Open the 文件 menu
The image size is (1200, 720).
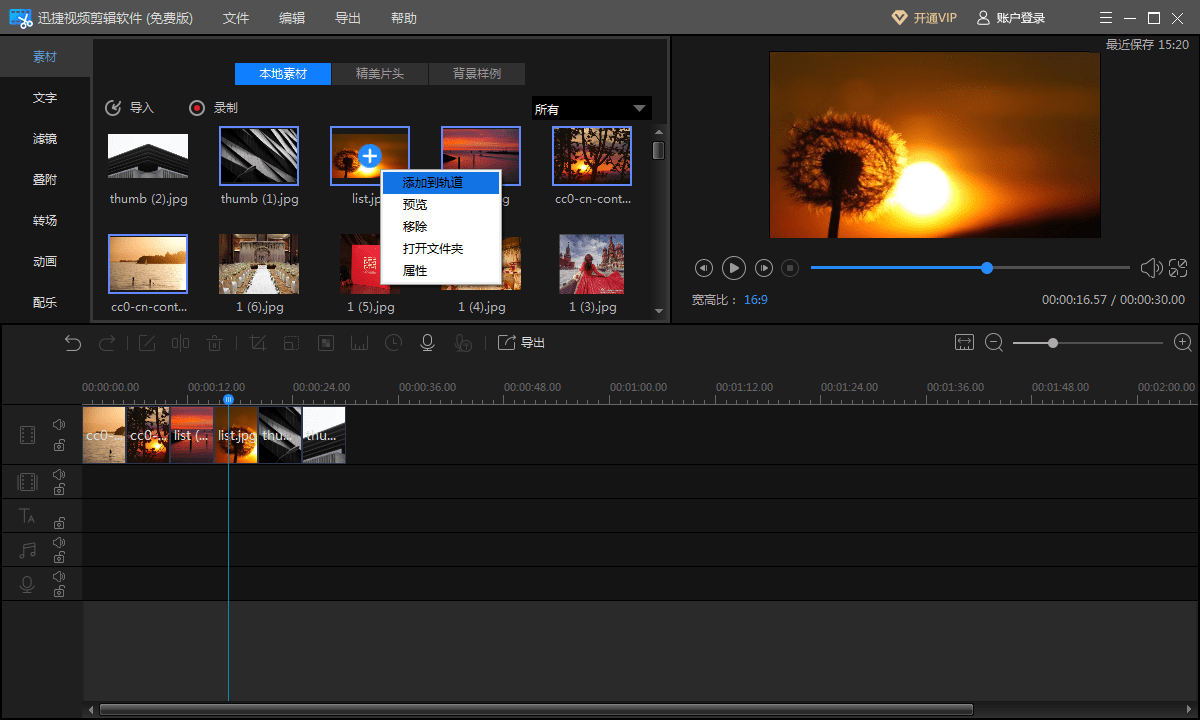pyautogui.click(x=236, y=18)
